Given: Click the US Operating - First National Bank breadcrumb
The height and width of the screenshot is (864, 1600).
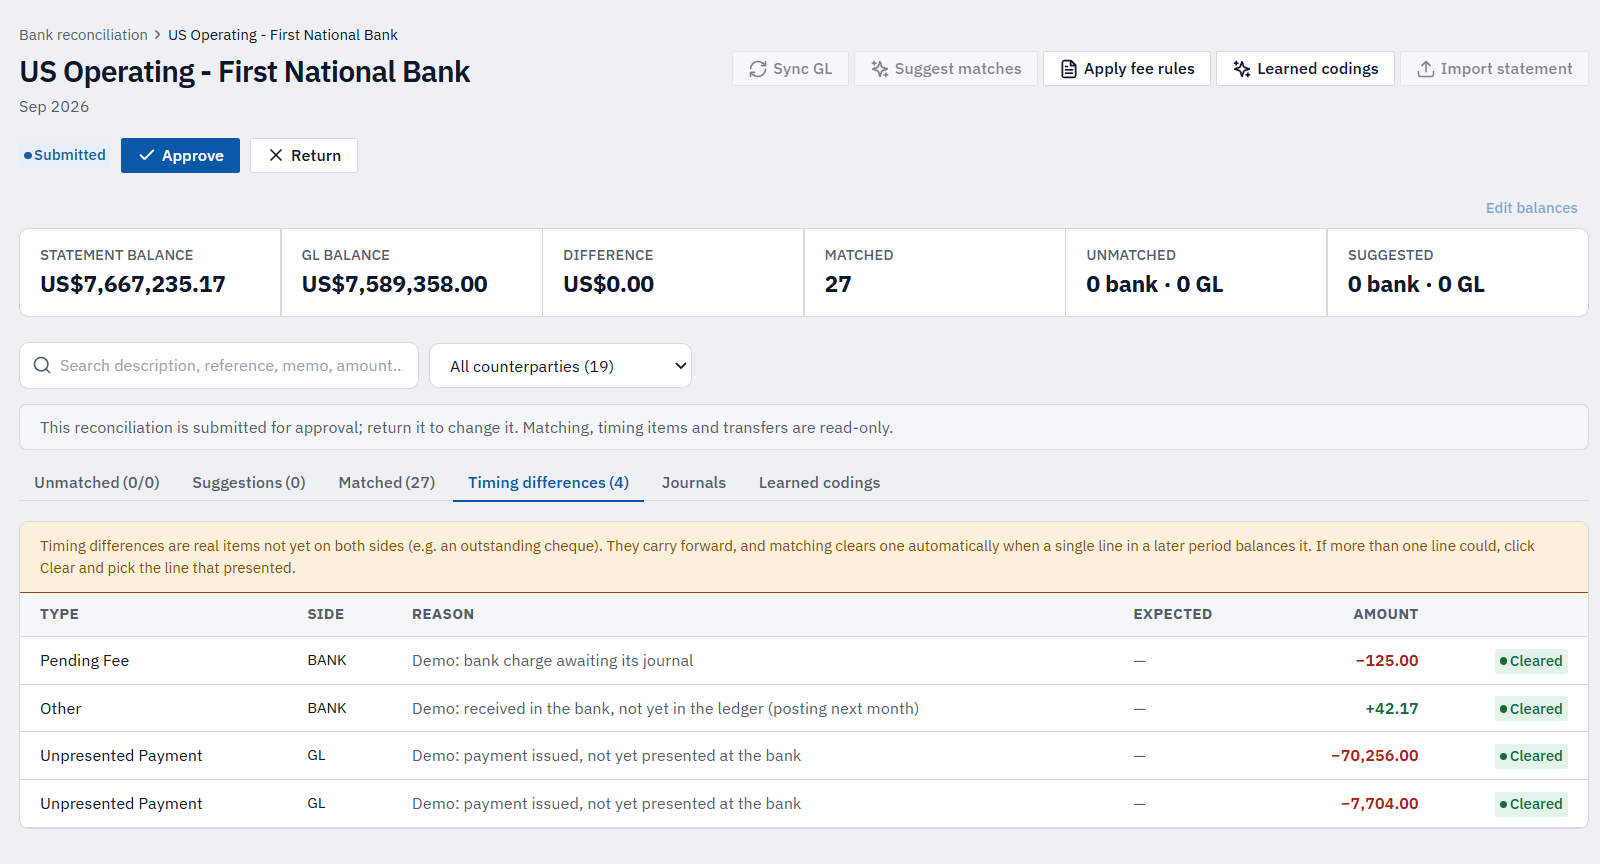Looking at the screenshot, I should tap(283, 35).
